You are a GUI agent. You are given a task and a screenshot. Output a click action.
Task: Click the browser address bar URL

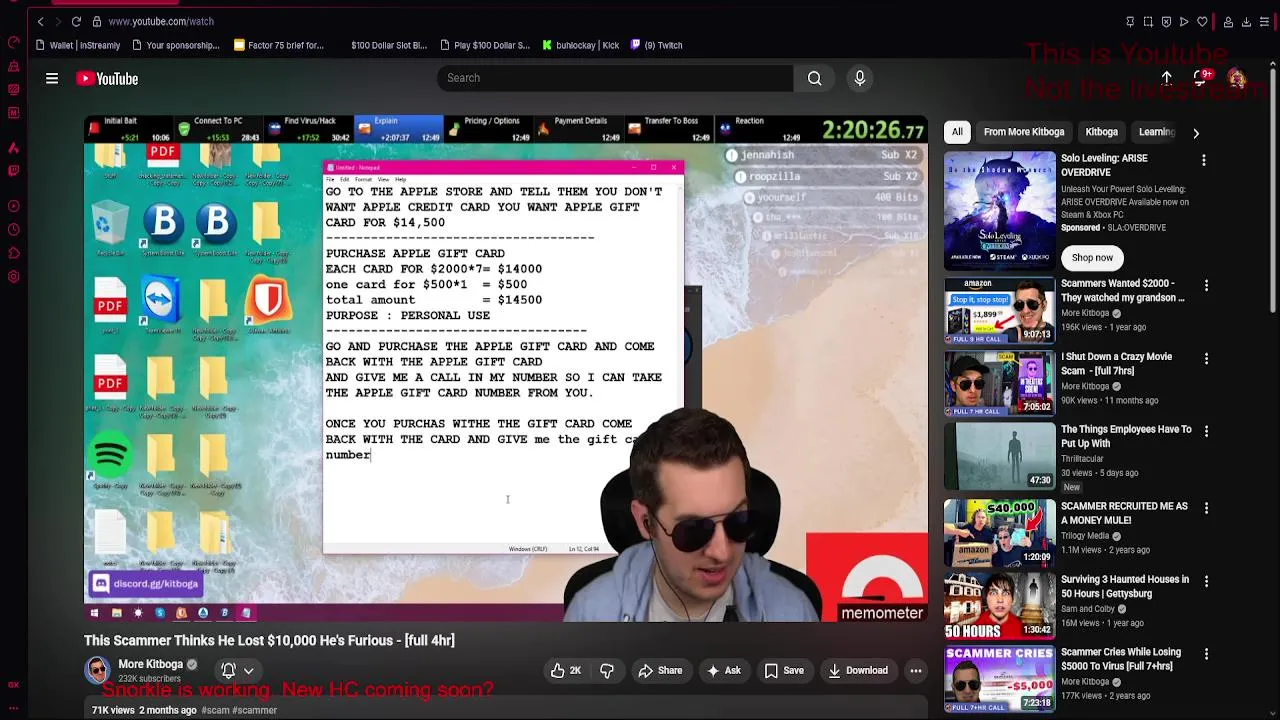click(161, 21)
